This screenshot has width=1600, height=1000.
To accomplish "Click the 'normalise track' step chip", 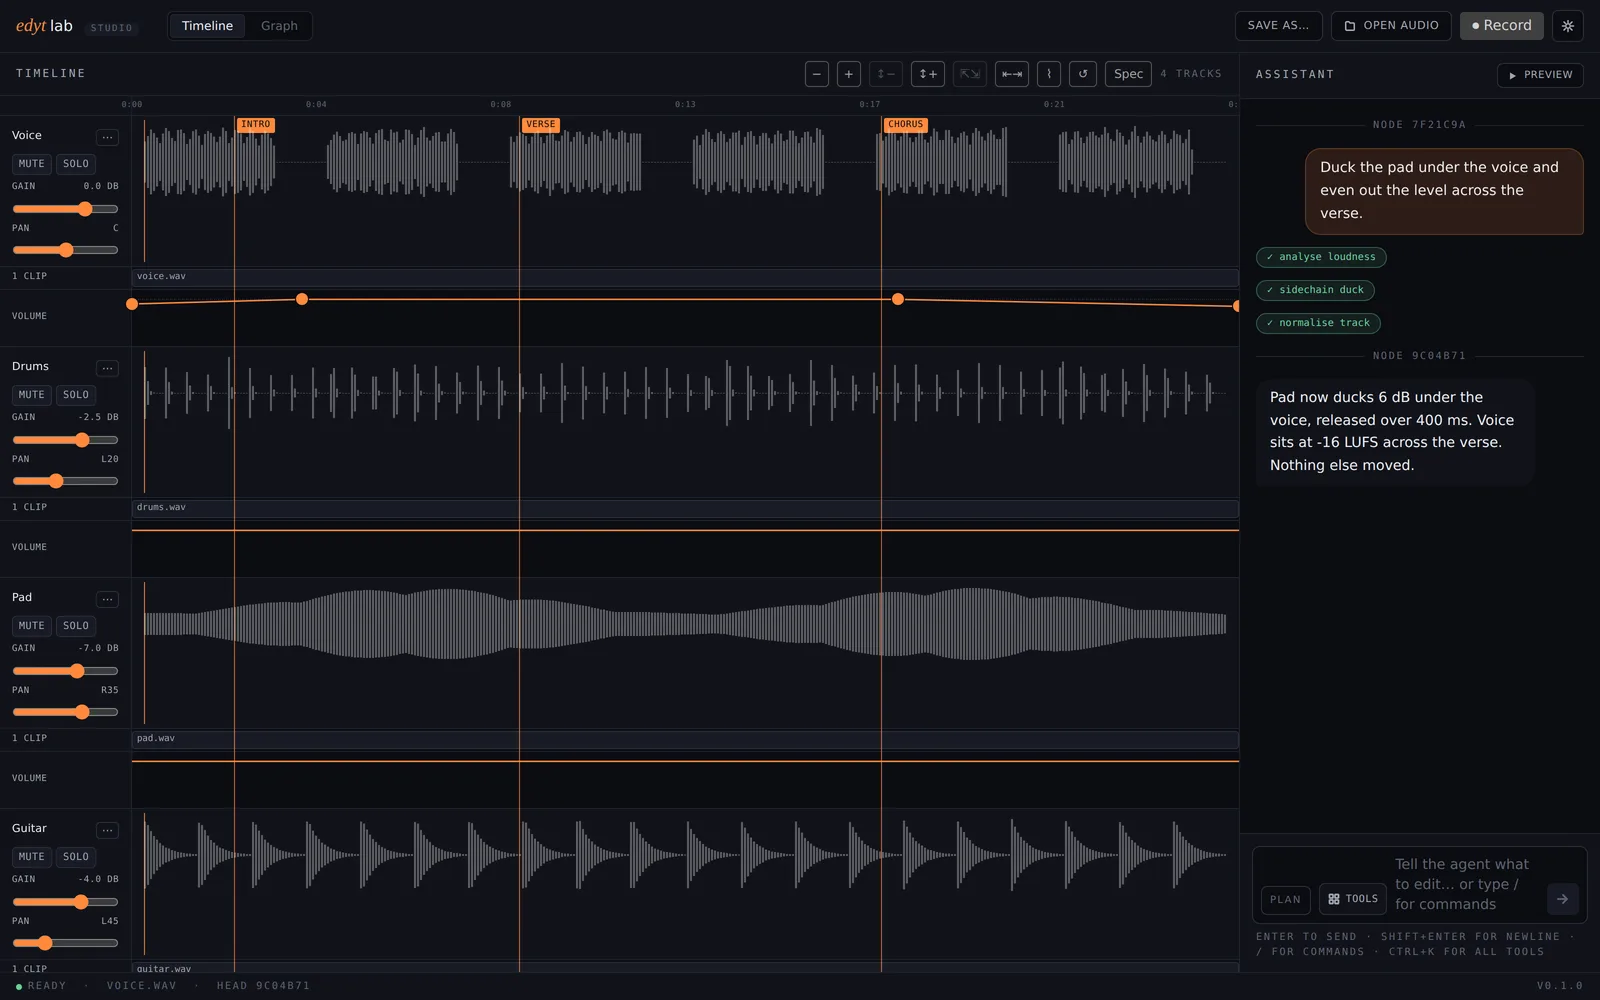I will click(1318, 323).
